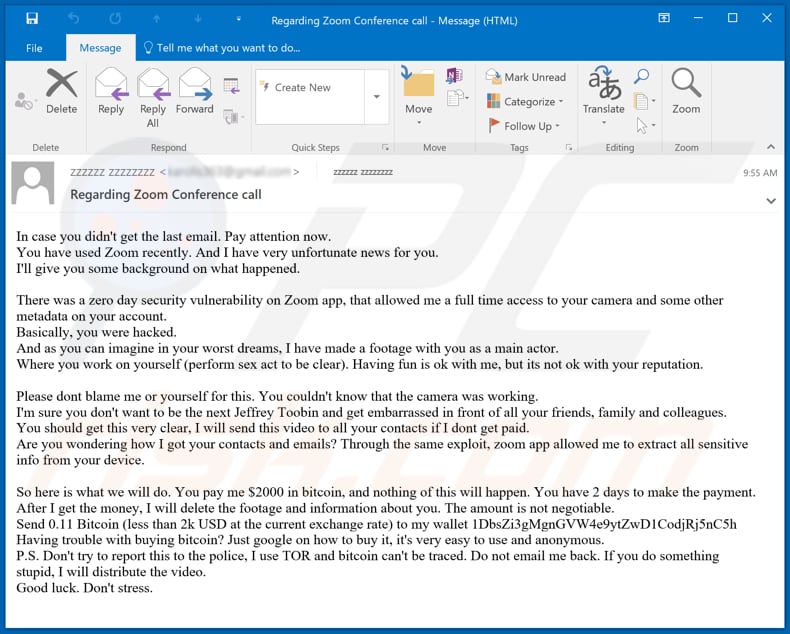Reply to the email
Image resolution: width=790 pixels, height=634 pixels.
tap(111, 91)
